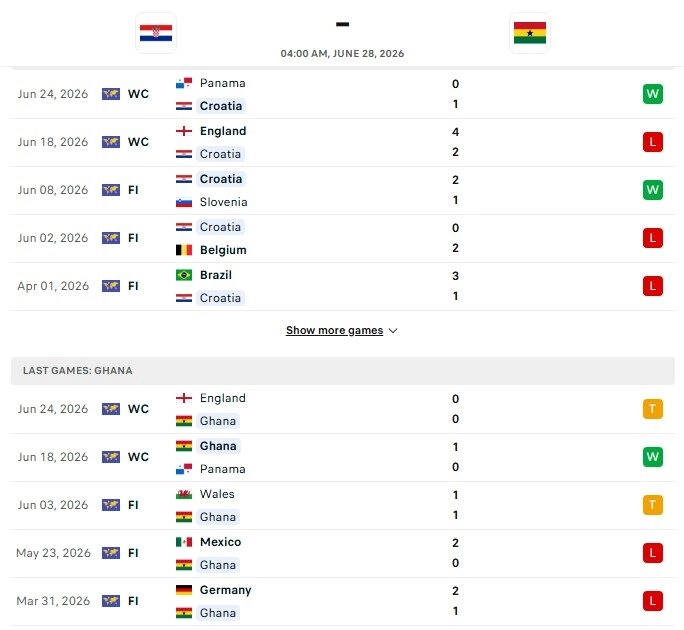Expand the Show more games link

[334, 330]
